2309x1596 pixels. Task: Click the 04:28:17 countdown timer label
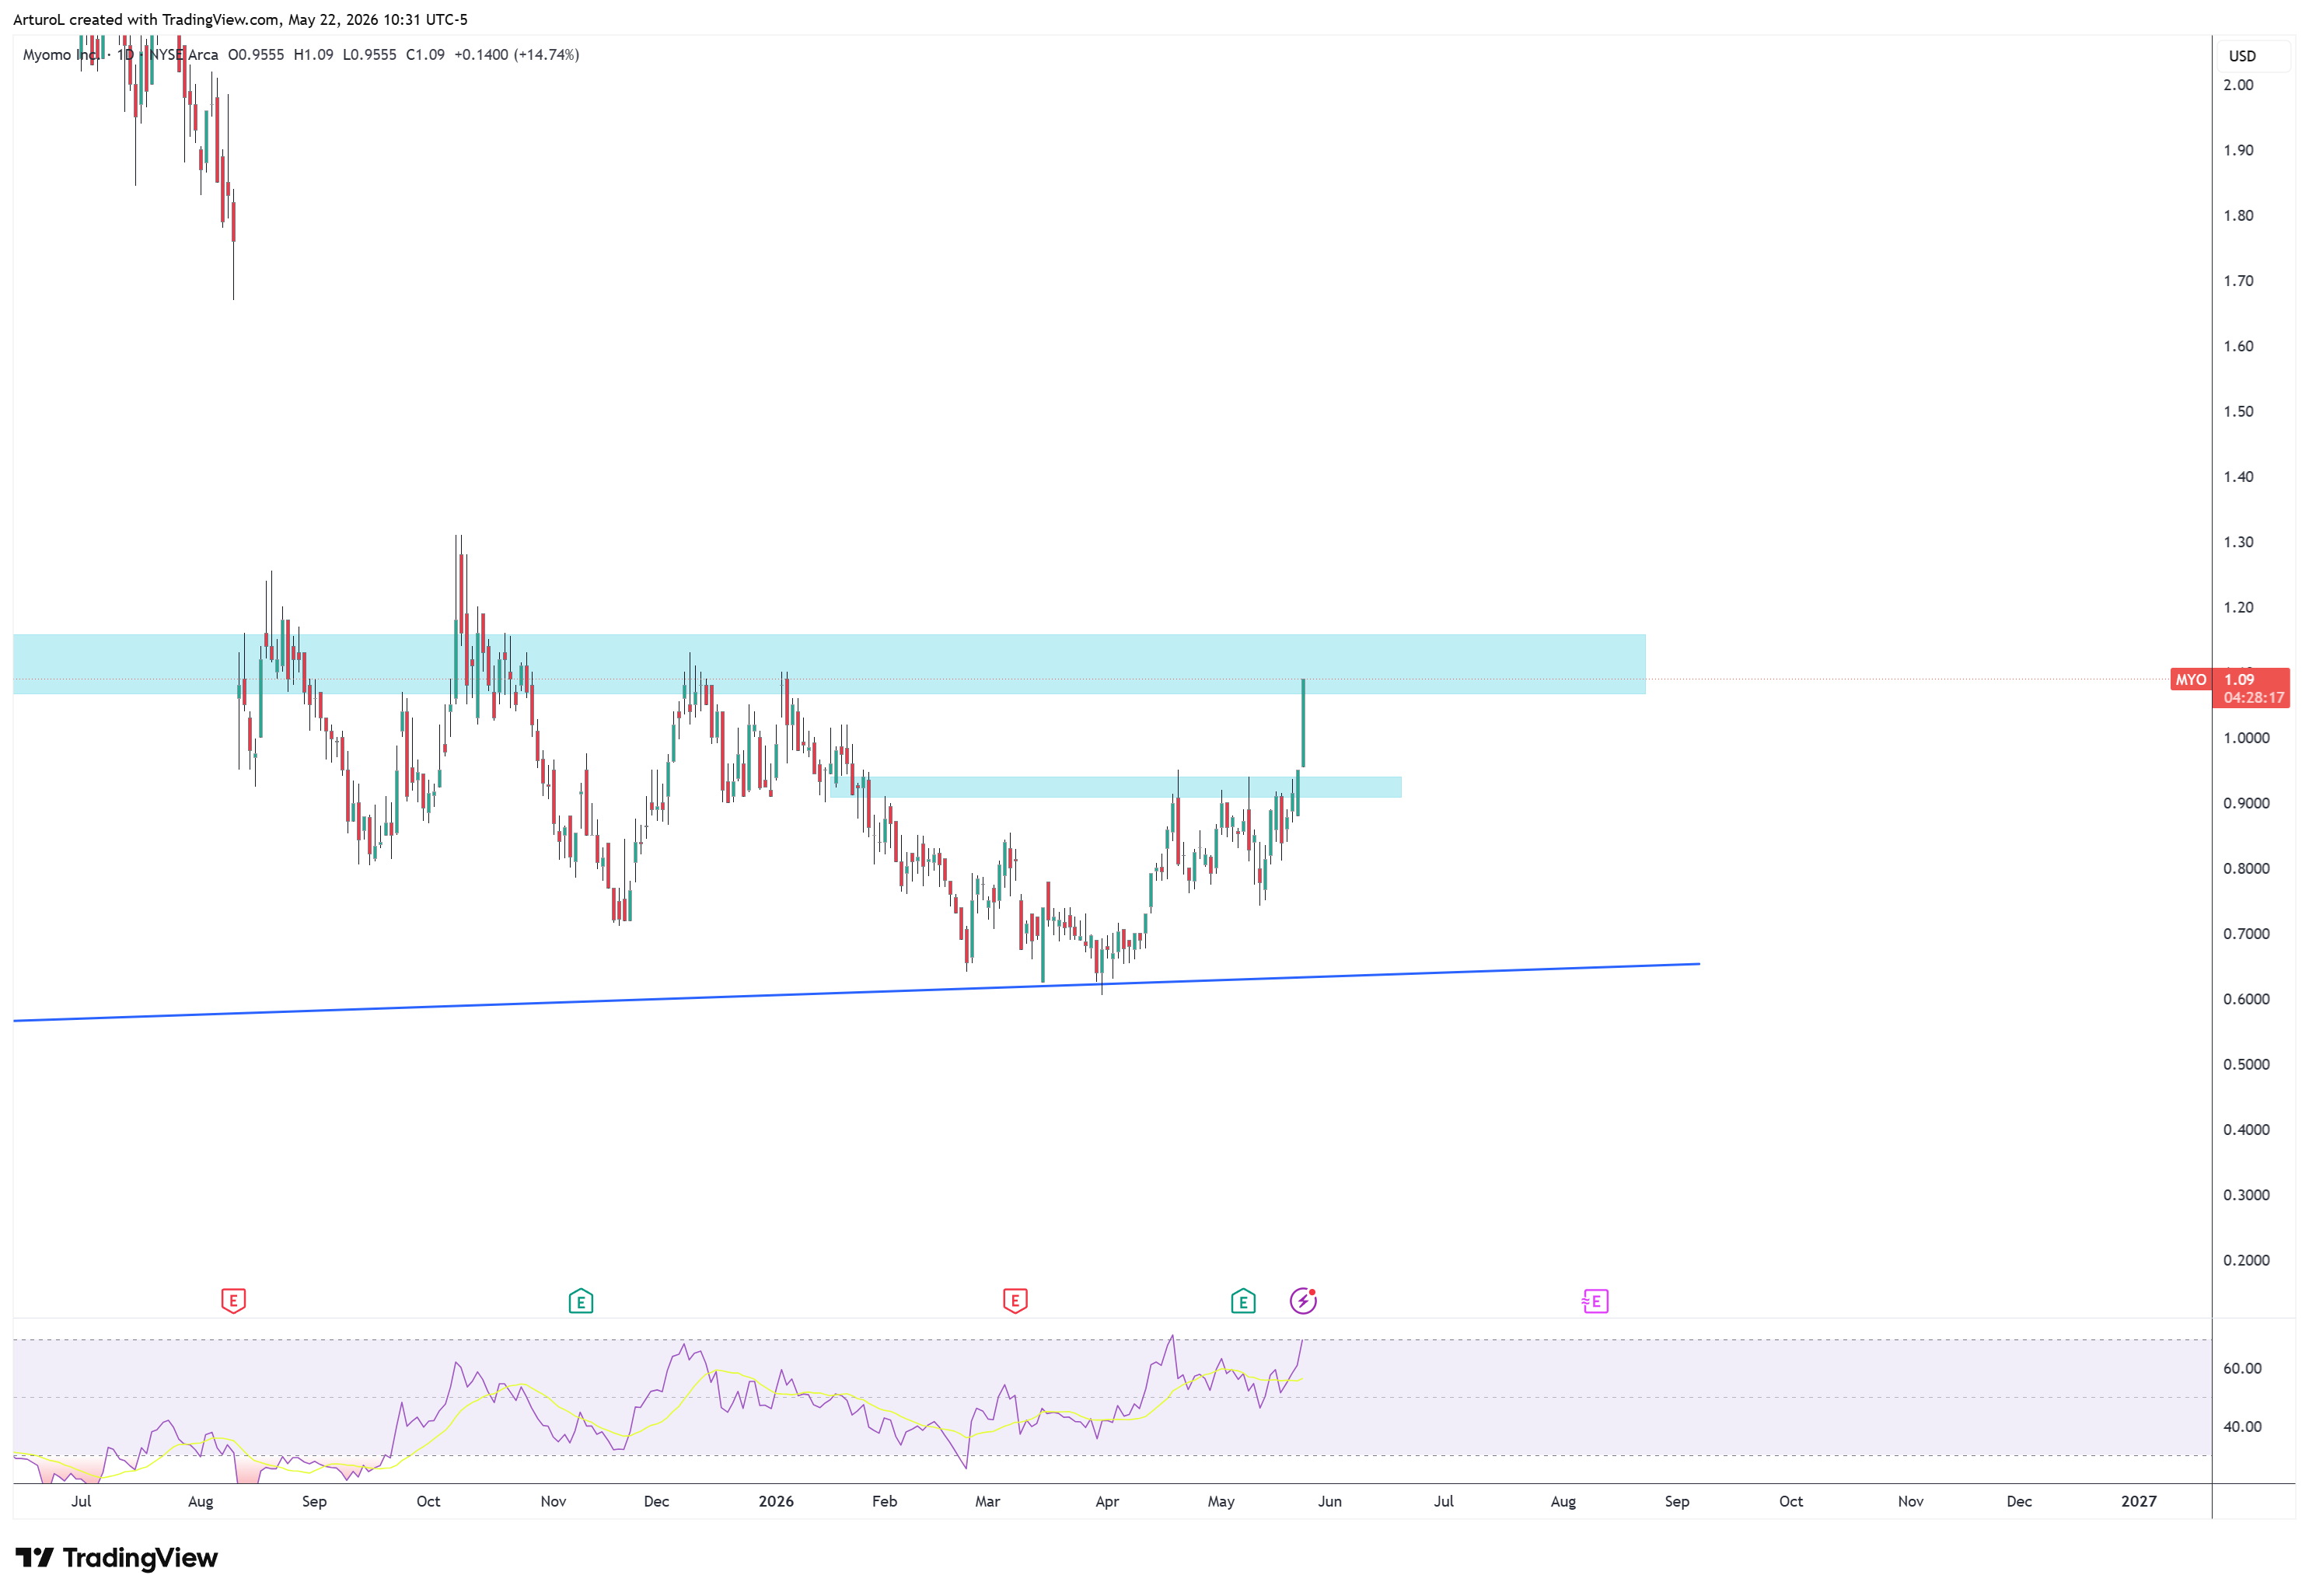point(2254,698)
